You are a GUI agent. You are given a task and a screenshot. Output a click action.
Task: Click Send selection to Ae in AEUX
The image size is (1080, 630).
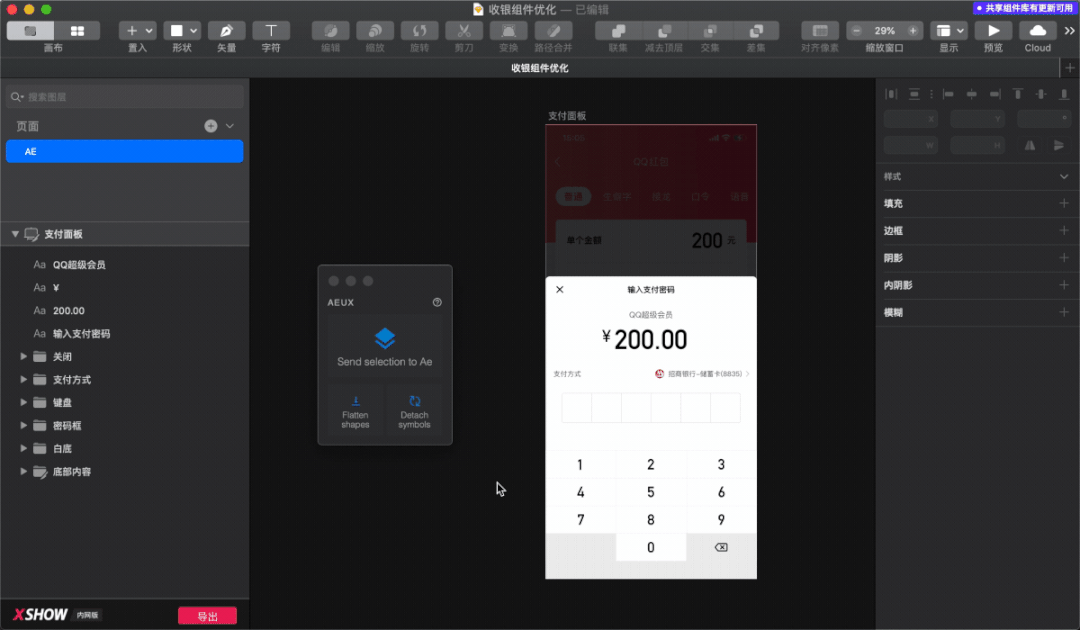385,348
